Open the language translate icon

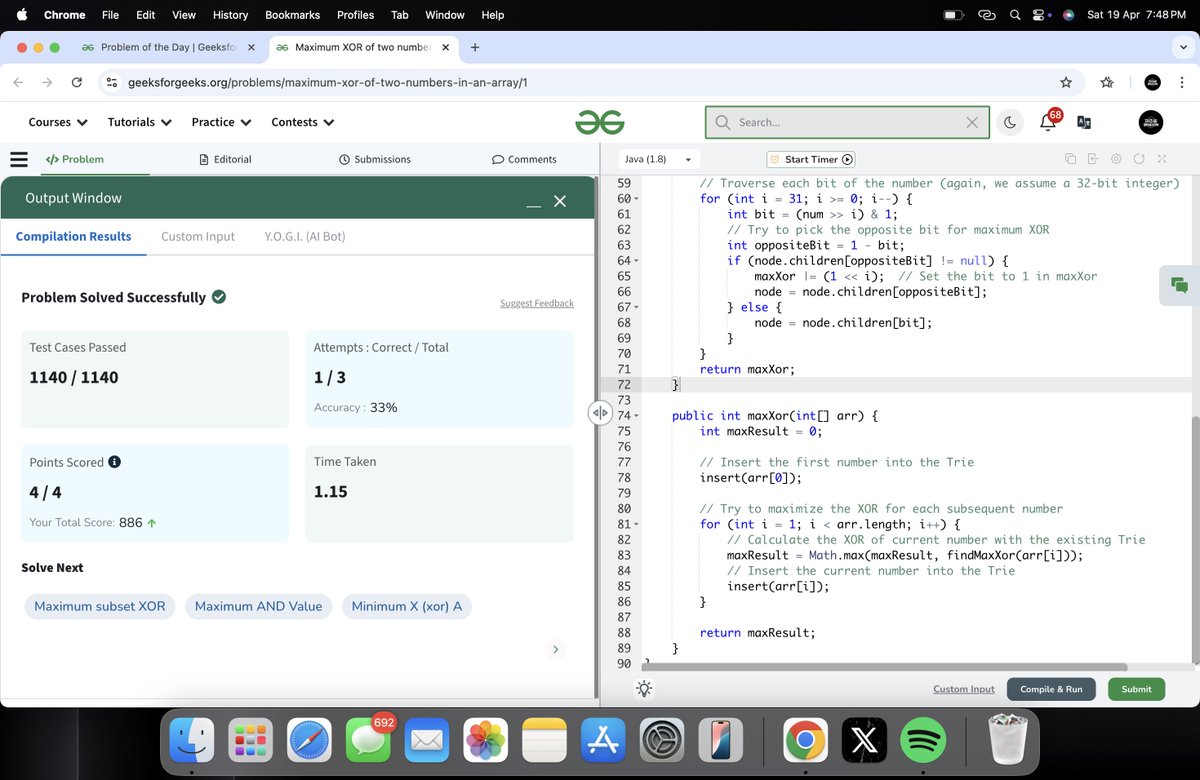(1084, 122)
